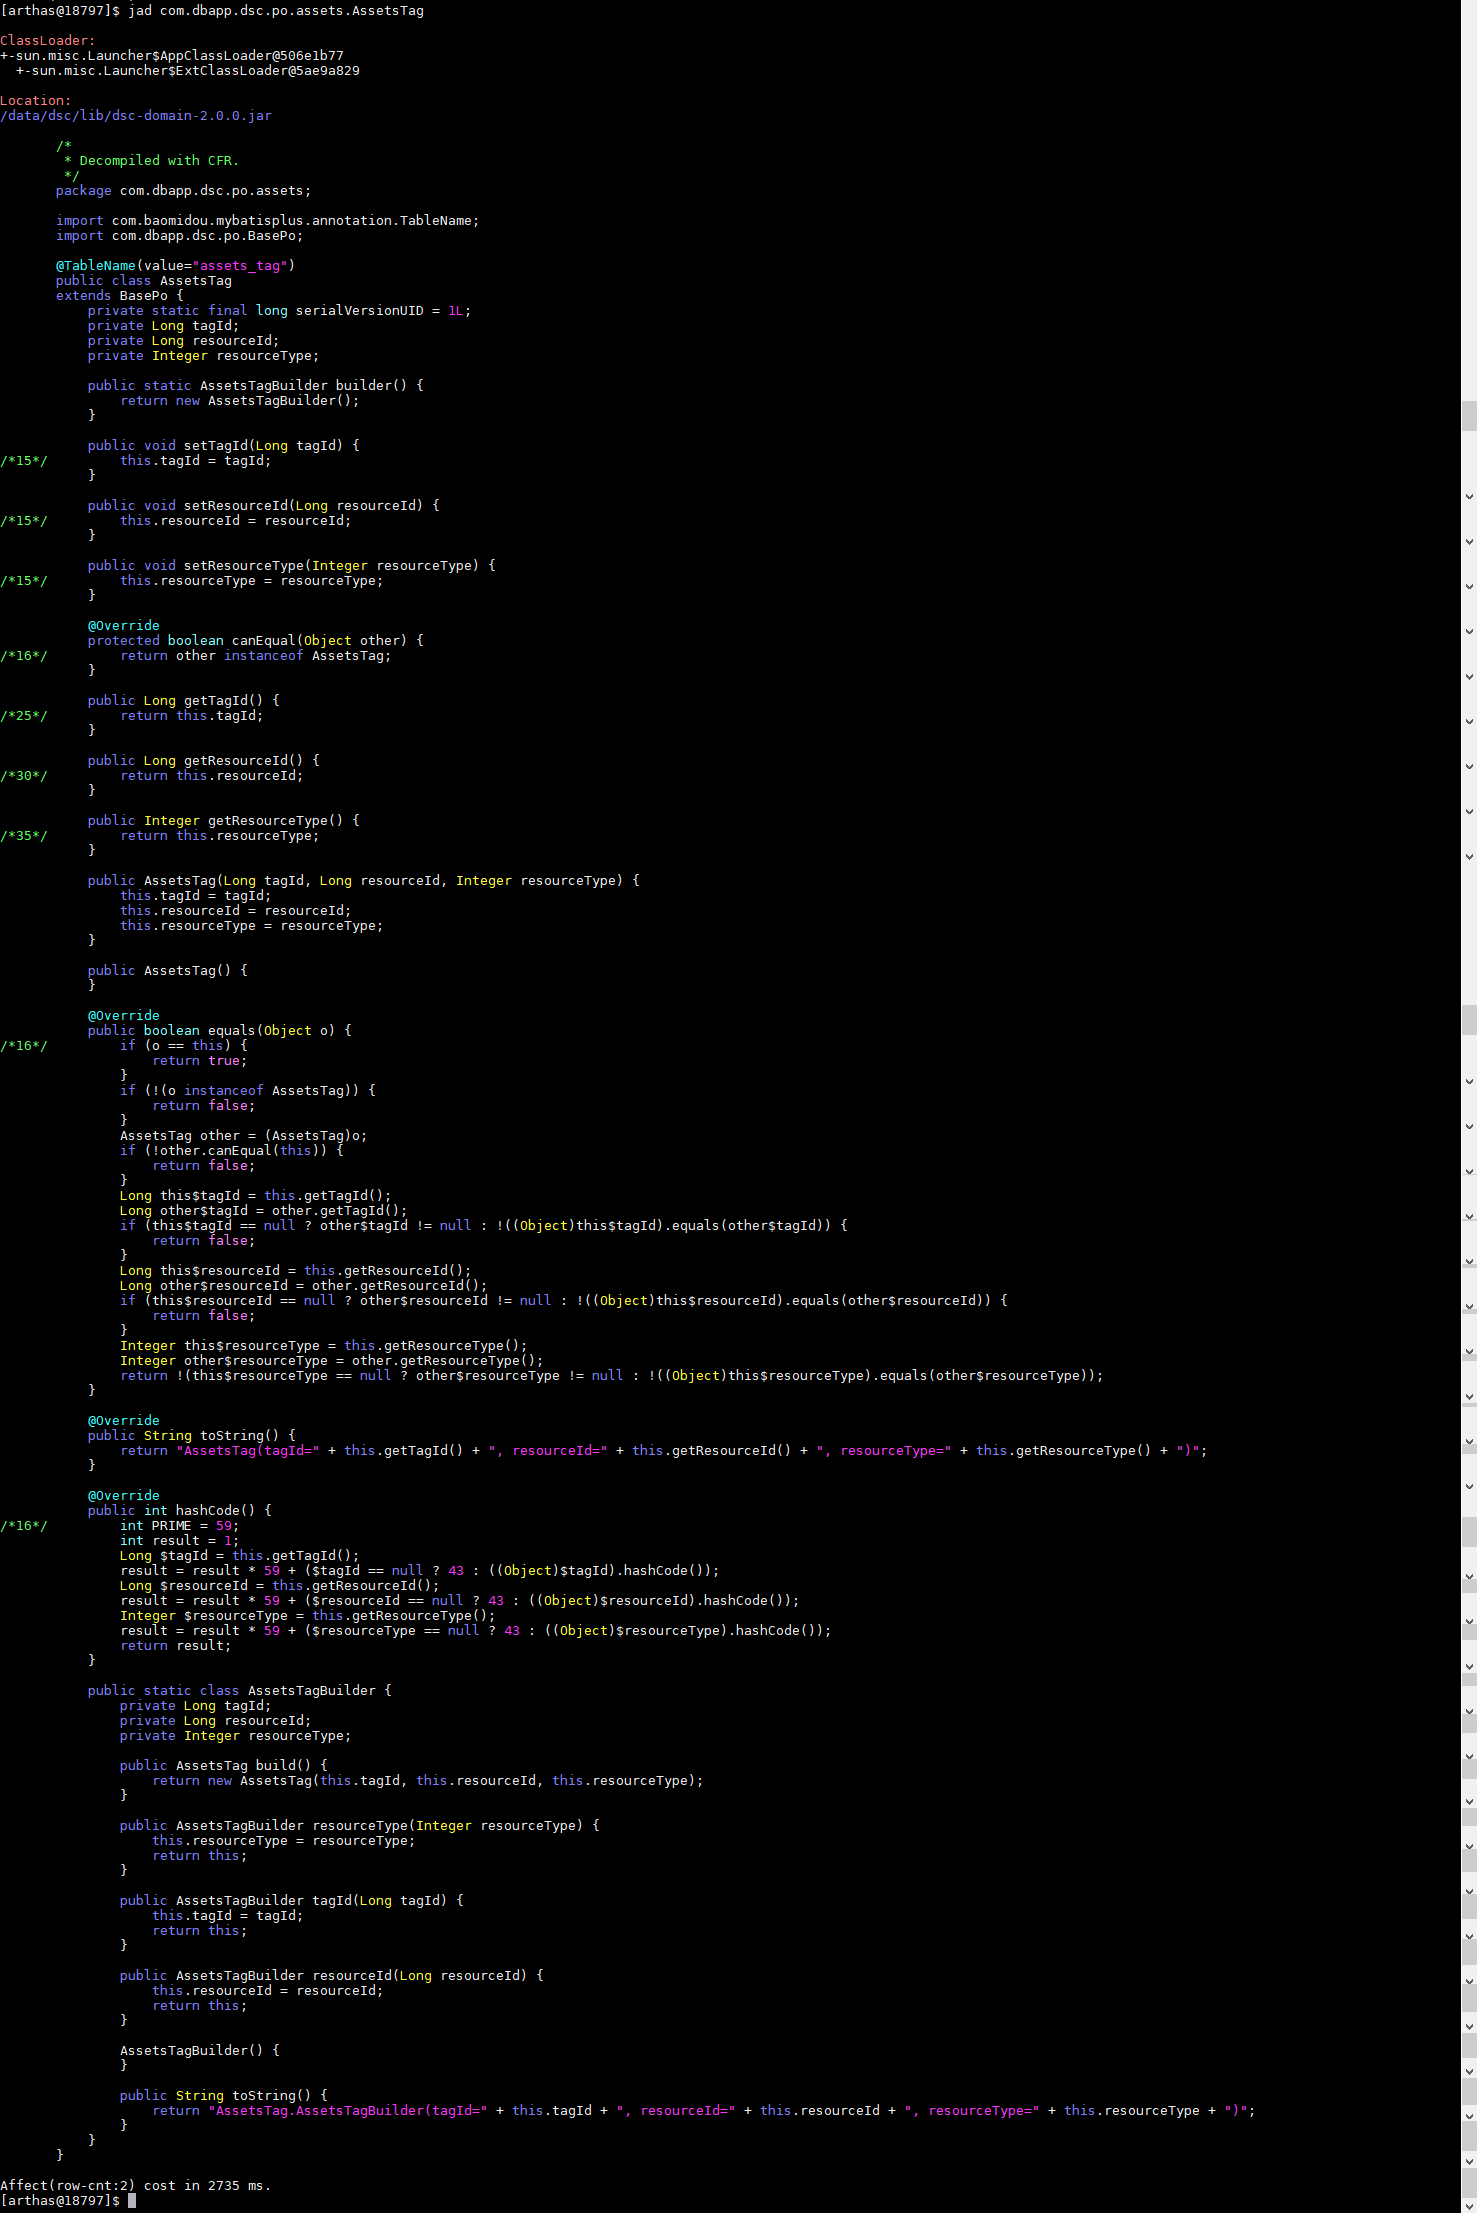
Task: Click the '@TableName(value="assets_tag")' annotation
Action: coord(176,266)
